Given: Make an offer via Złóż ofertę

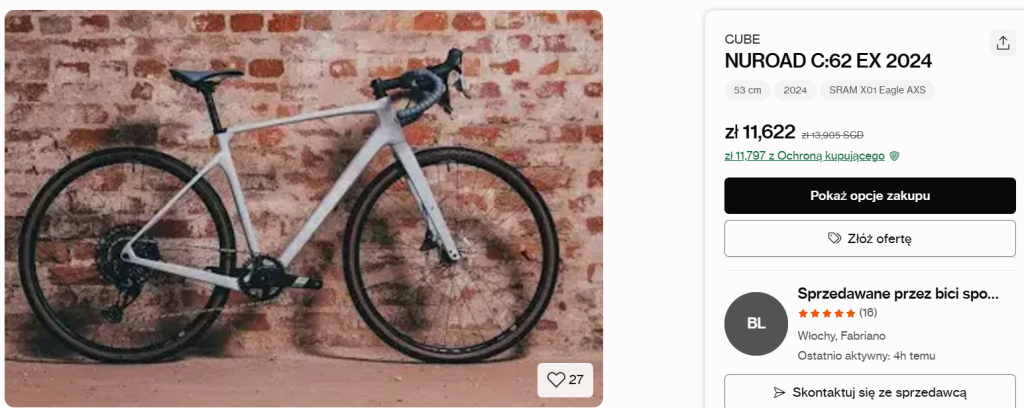Looking at the screenshot, I should 869,239.
